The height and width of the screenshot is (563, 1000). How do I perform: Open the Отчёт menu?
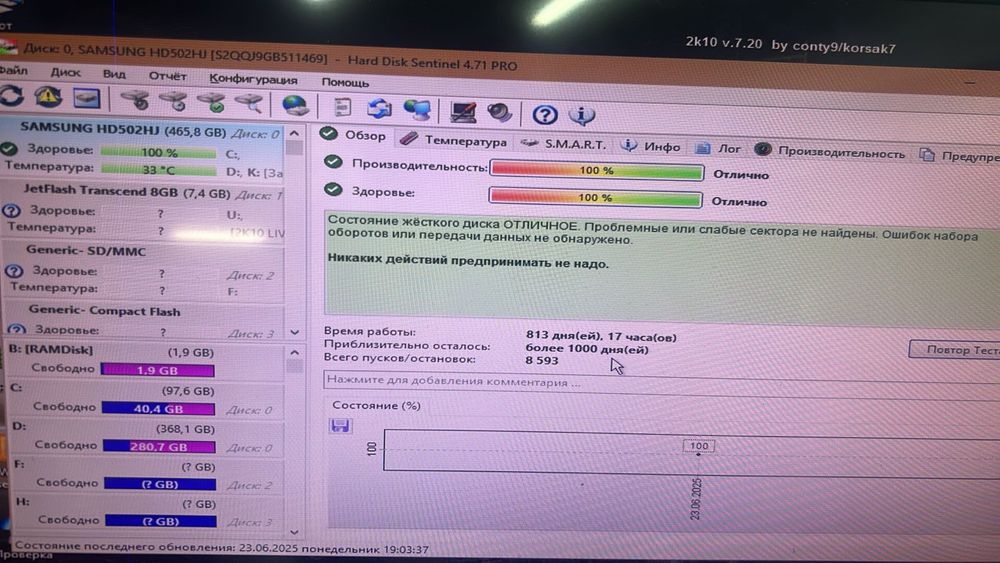click(167, 76)
